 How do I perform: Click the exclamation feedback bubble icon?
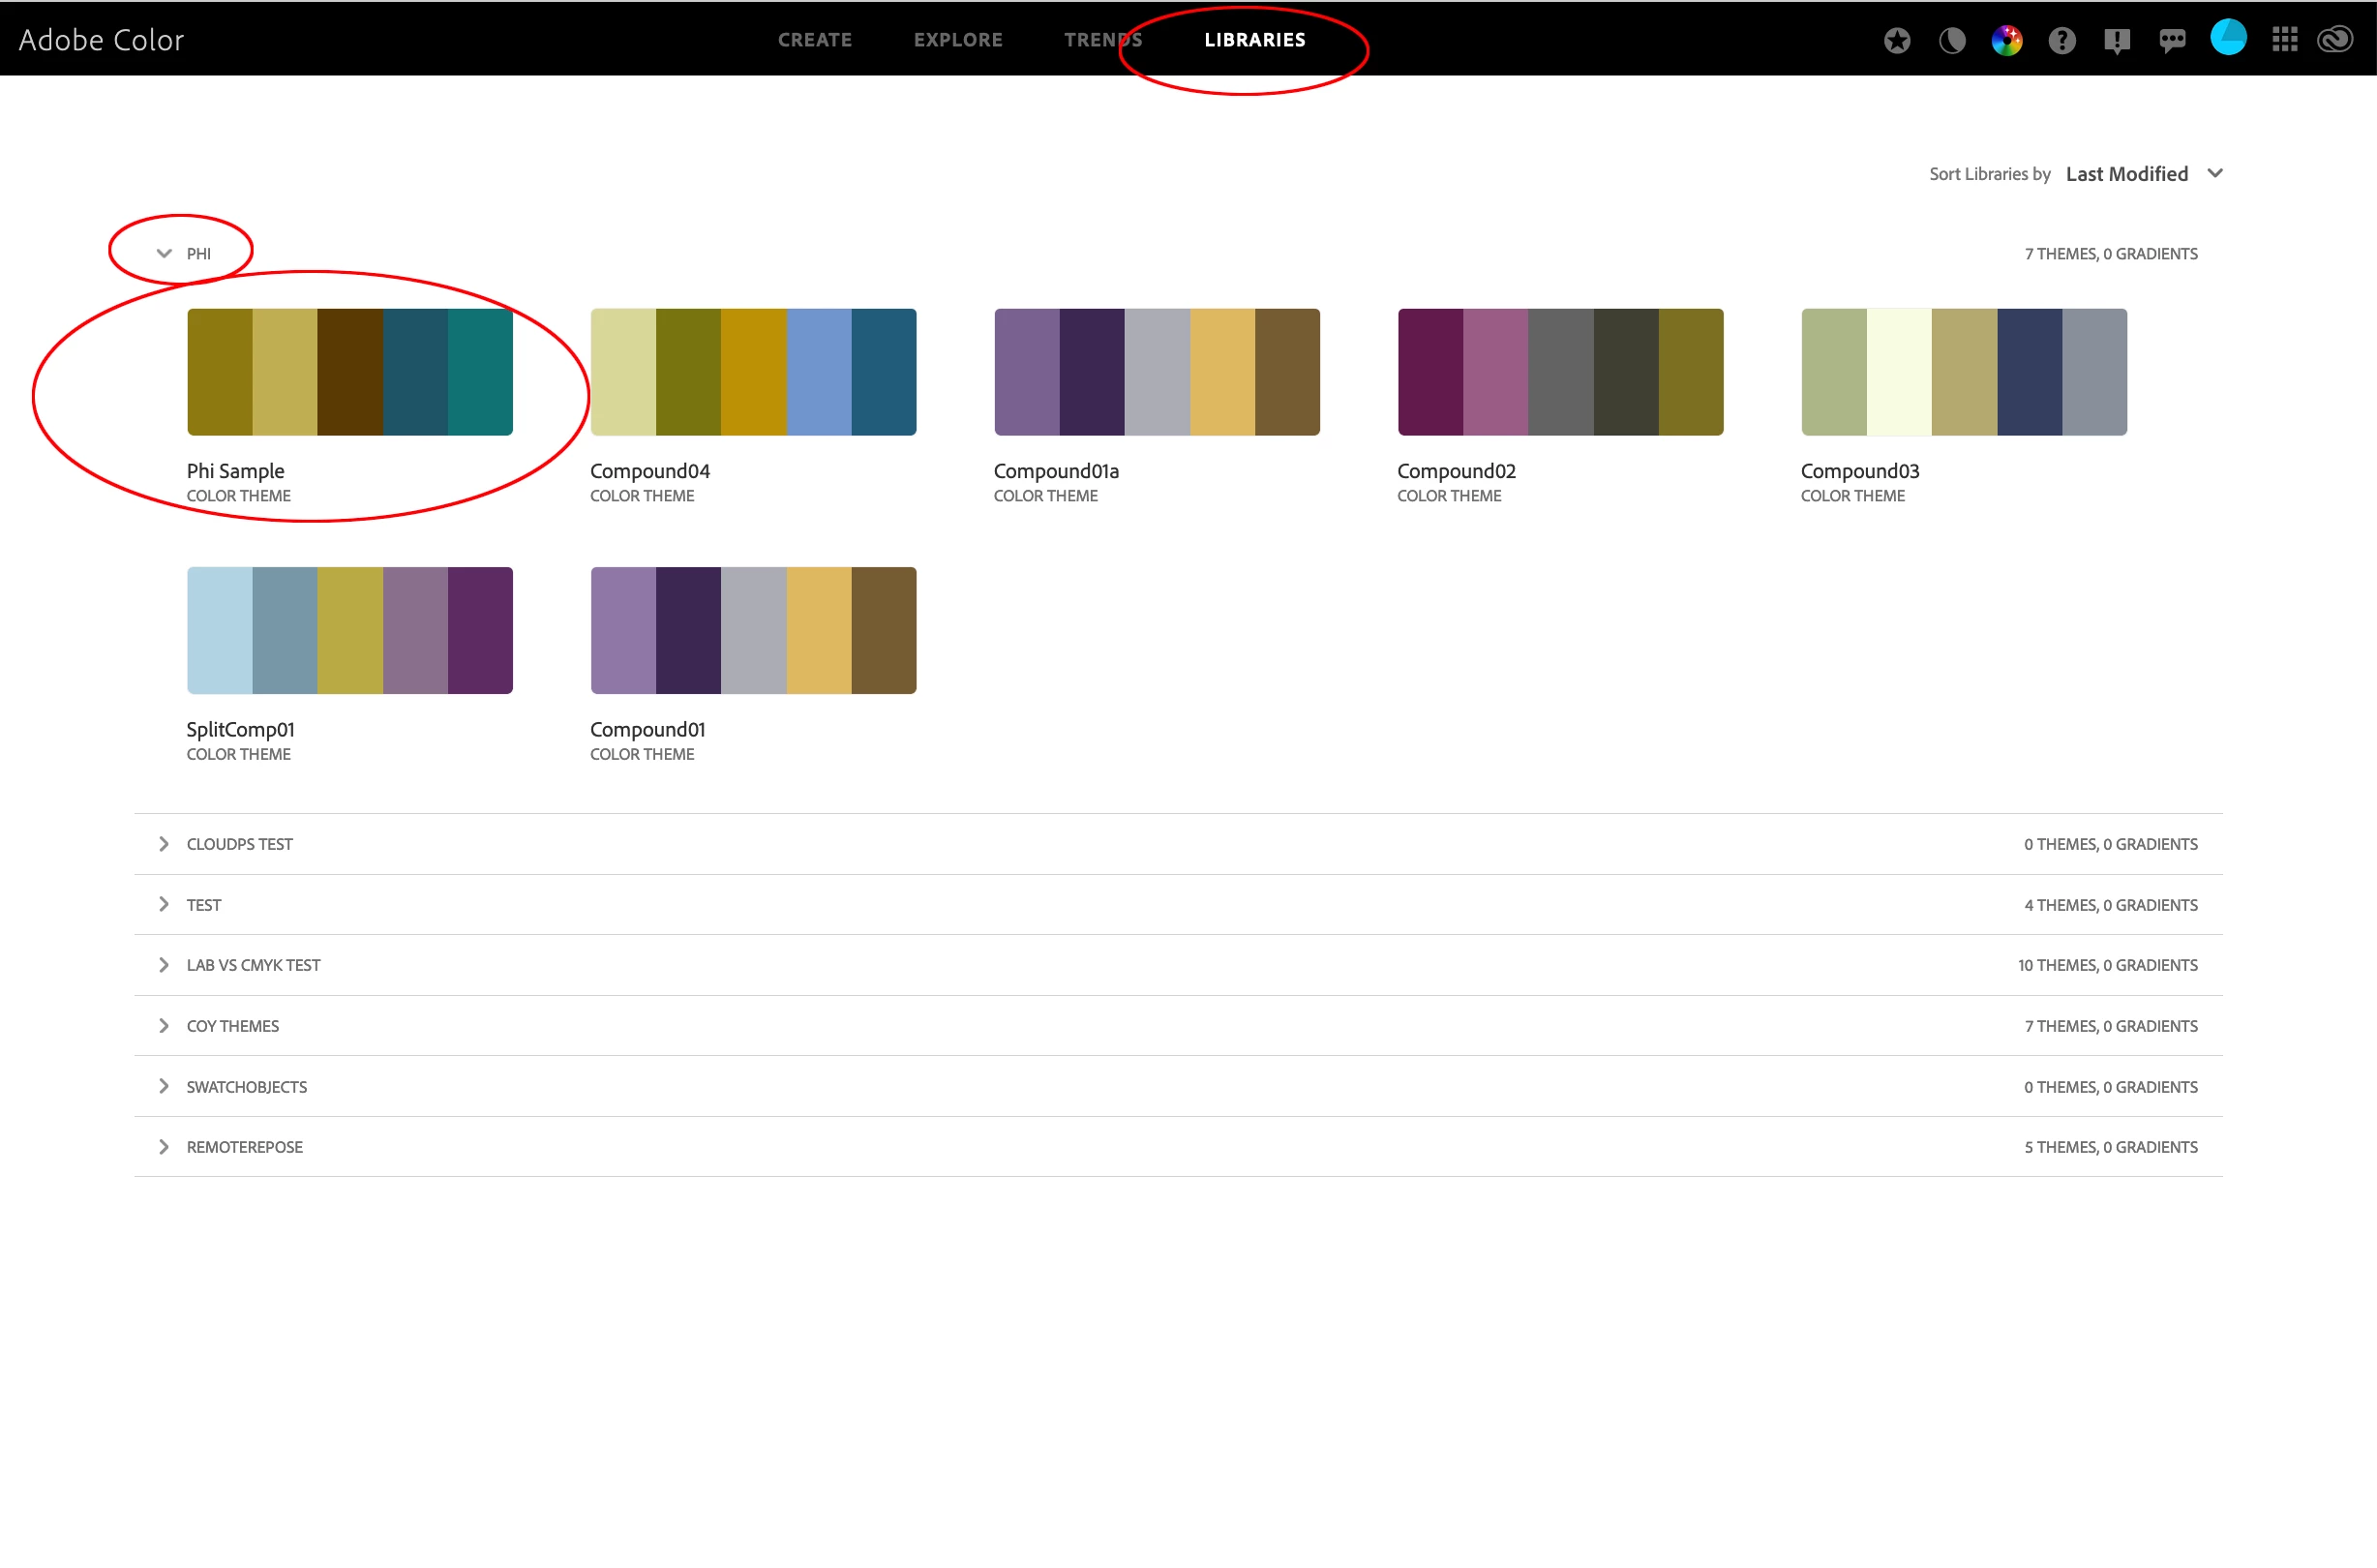point(2116,40)
